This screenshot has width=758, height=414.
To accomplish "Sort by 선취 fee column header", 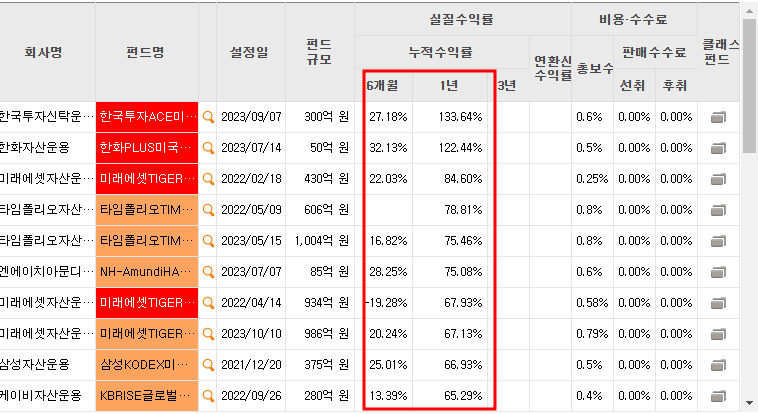I will [x=634, y=86].
